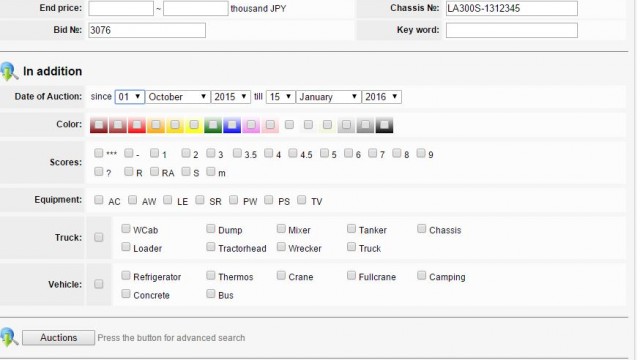Toggle the main Truck category checkbox

pos(98,238)
